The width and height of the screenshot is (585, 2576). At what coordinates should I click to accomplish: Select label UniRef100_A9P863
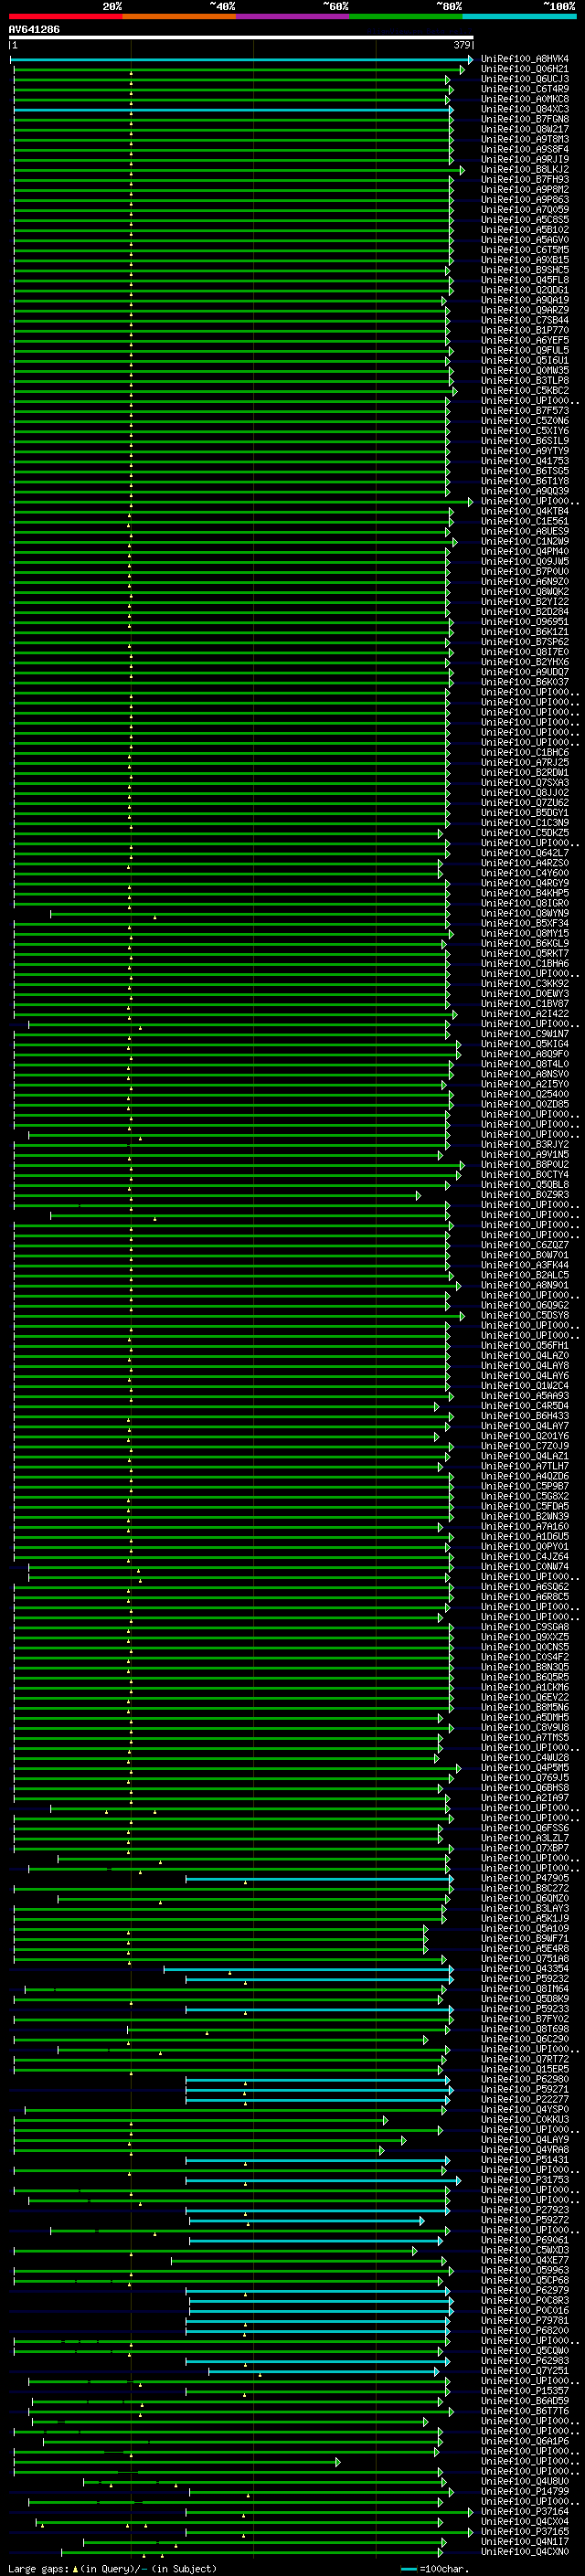click(x=525, y=199)
